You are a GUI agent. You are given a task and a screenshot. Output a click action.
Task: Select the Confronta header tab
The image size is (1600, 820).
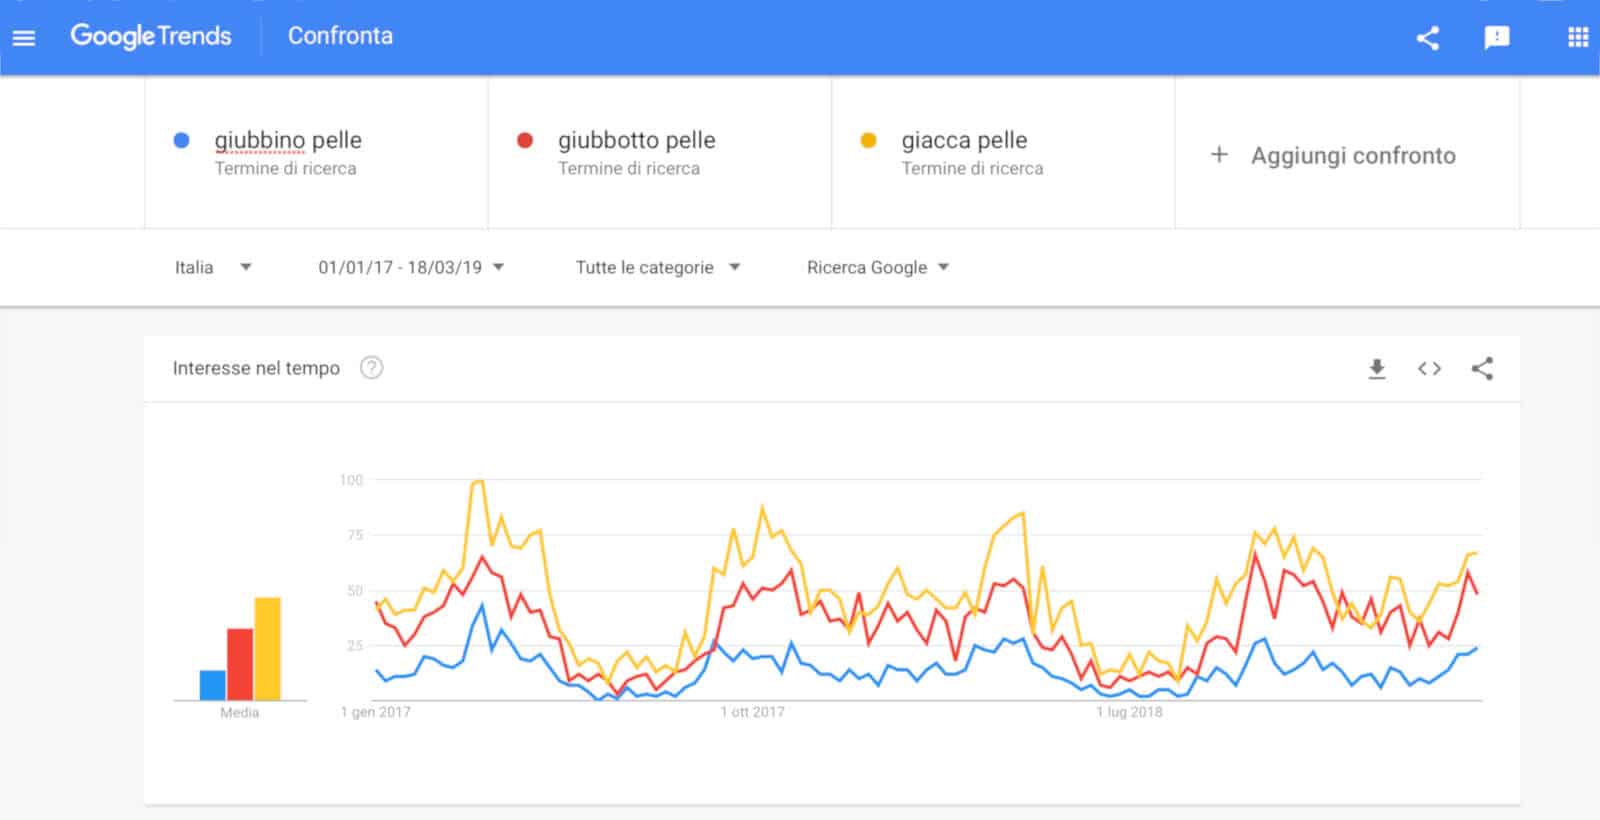coord(340,36)
